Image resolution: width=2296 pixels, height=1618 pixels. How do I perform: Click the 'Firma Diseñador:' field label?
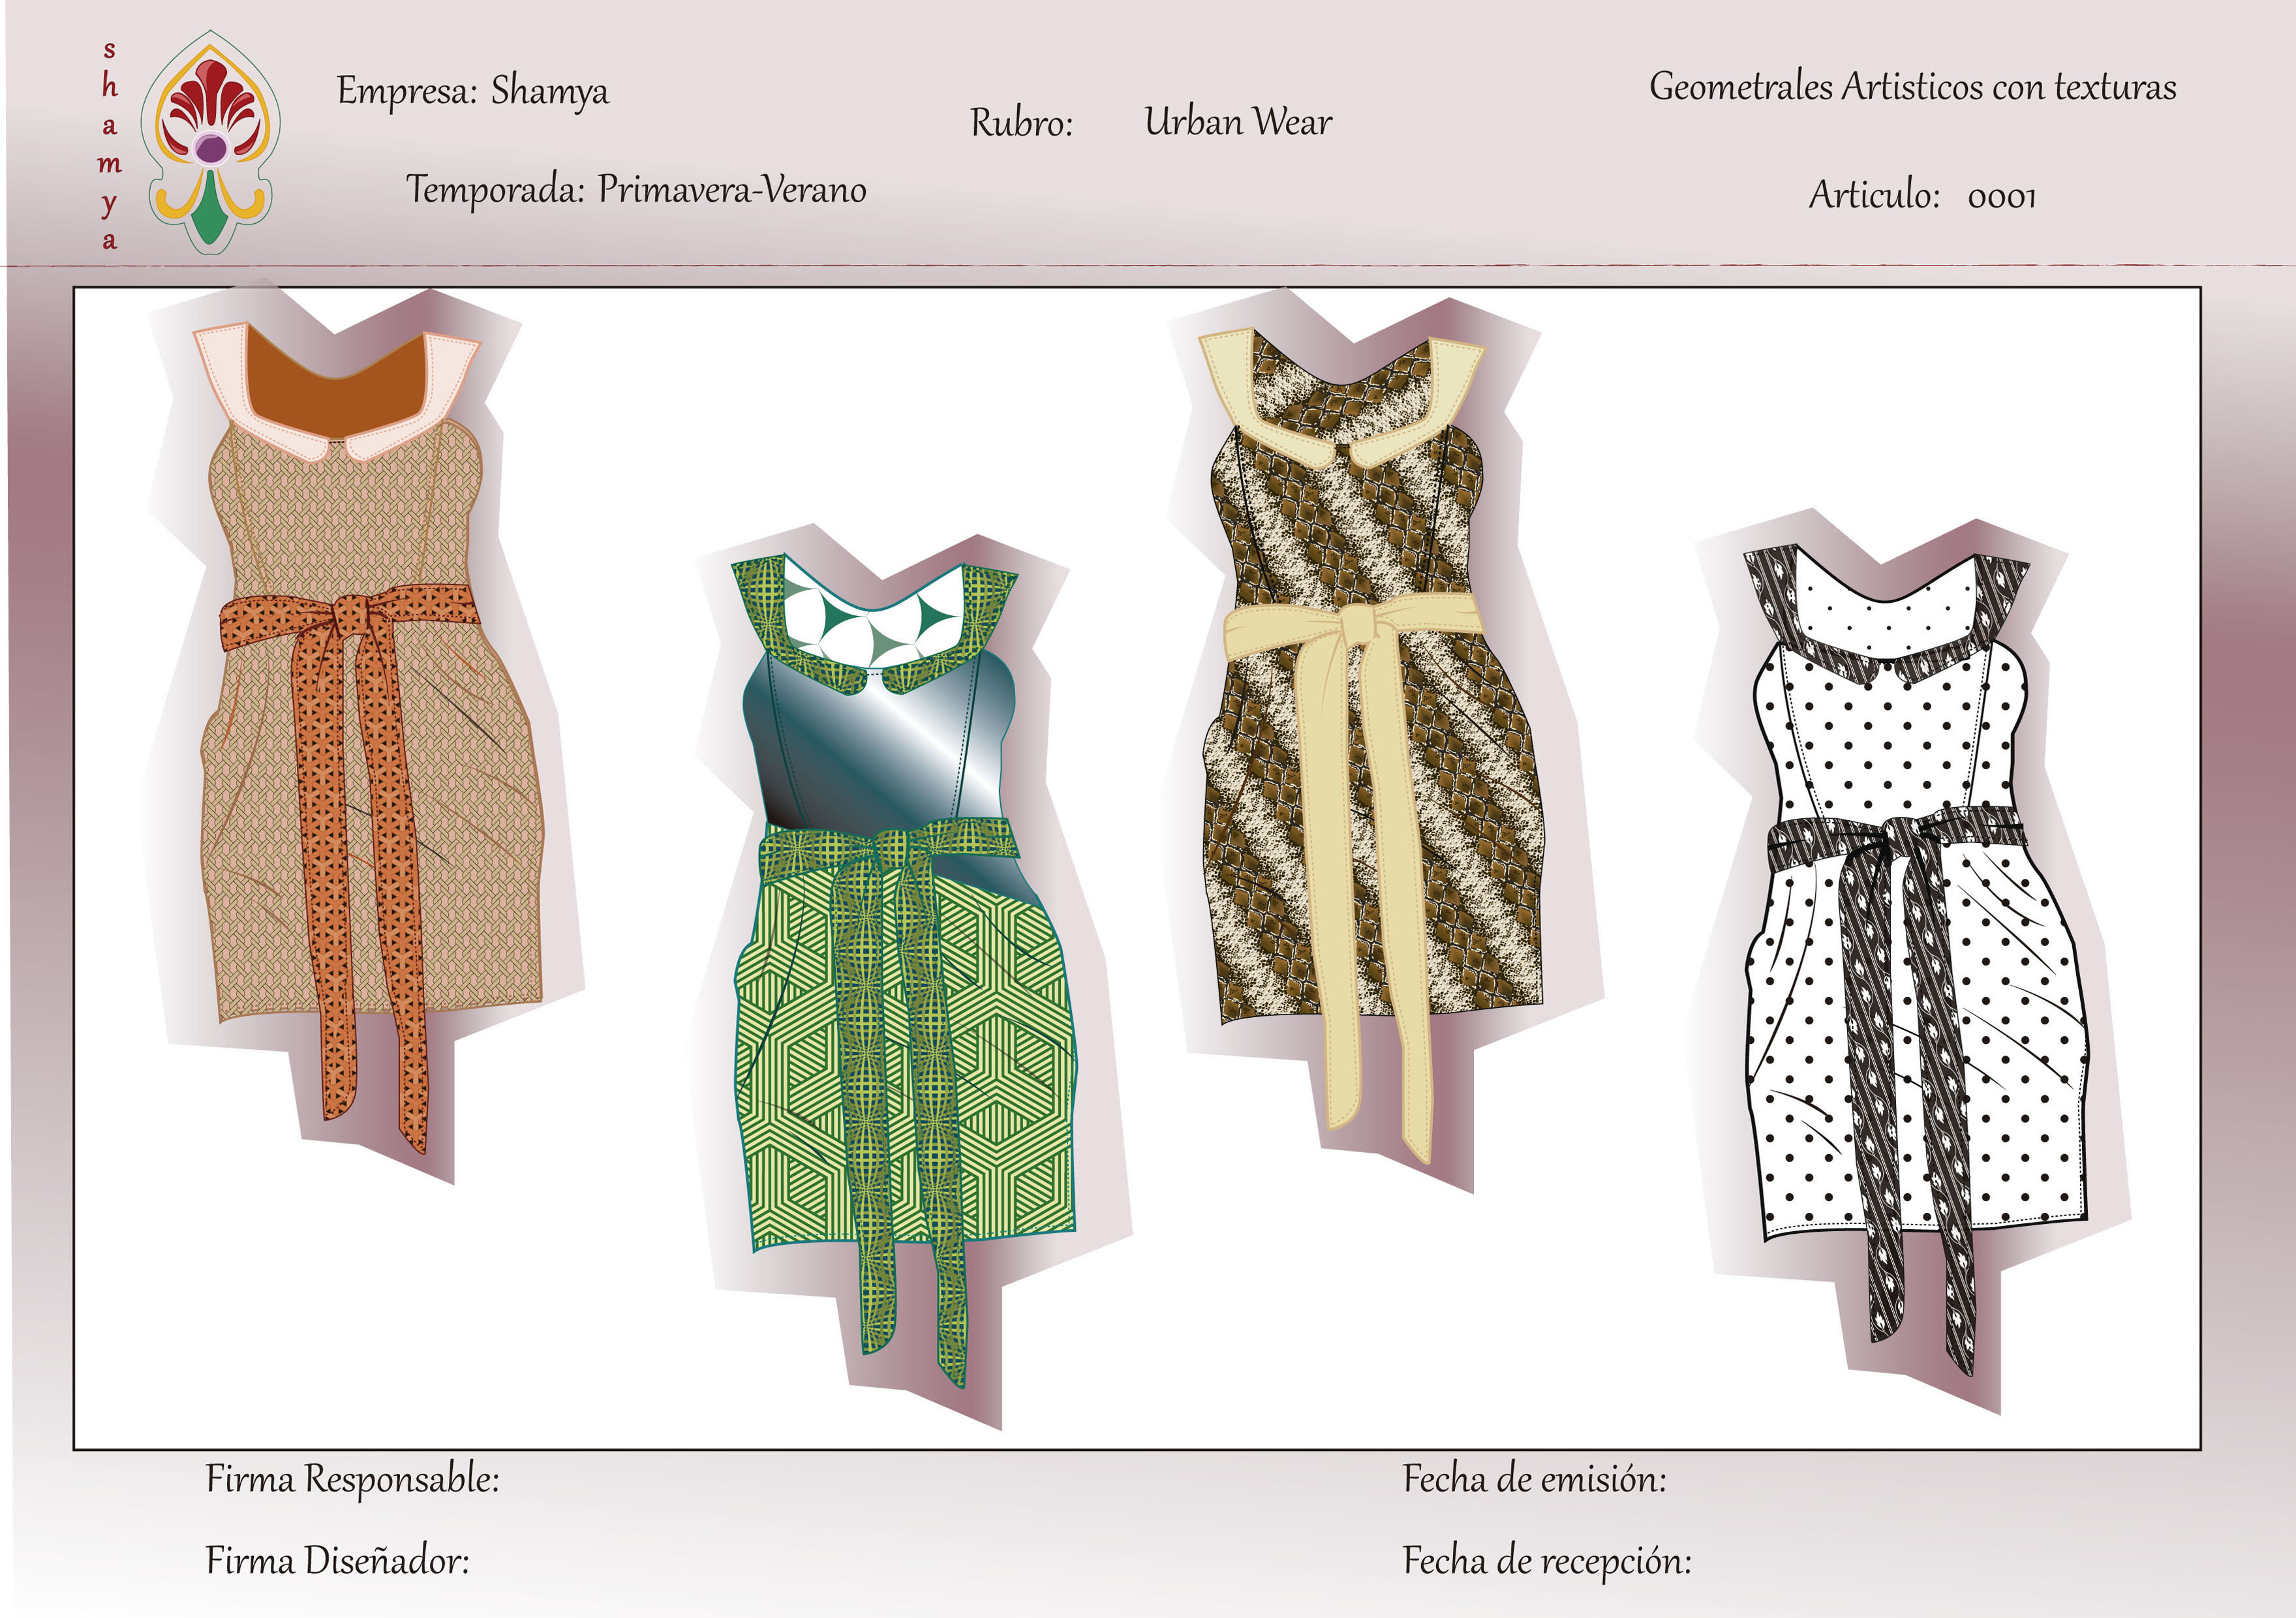click(x=337, y=1560)
